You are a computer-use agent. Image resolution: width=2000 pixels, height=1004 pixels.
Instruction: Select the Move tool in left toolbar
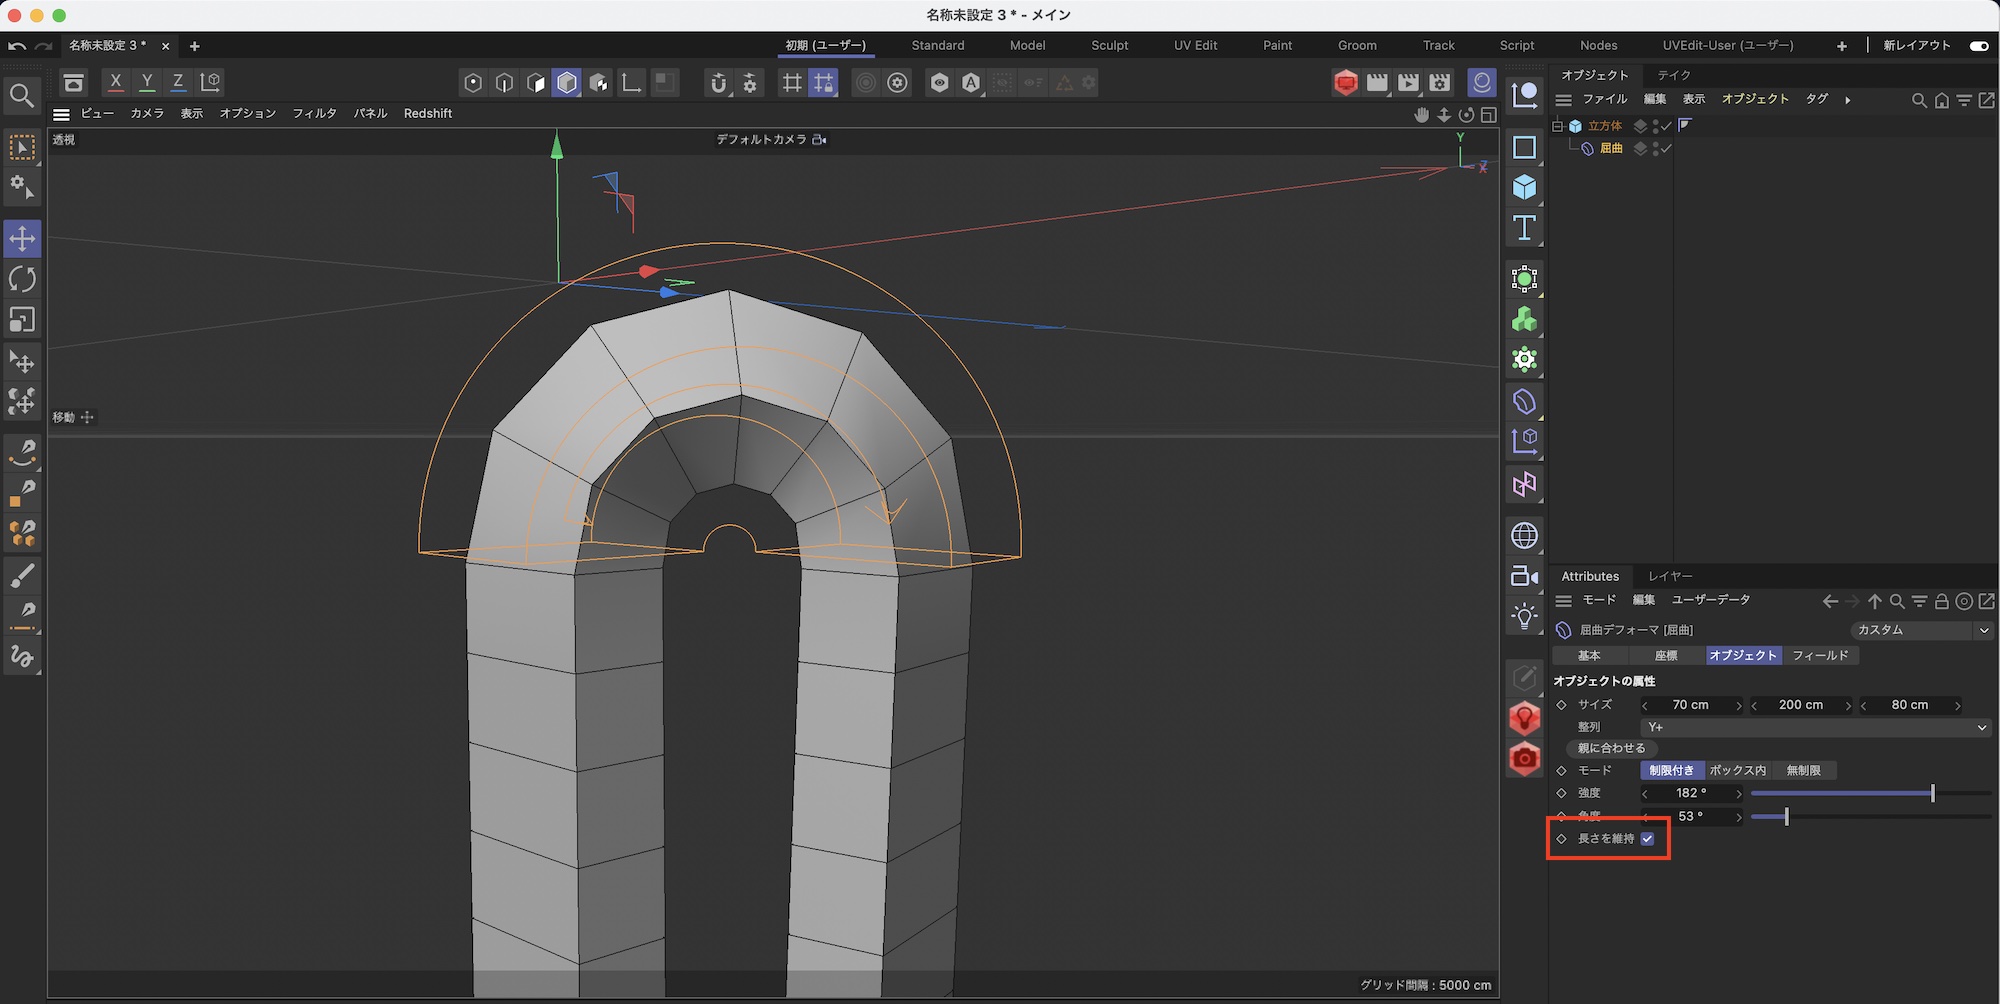(x=22, y=239)
